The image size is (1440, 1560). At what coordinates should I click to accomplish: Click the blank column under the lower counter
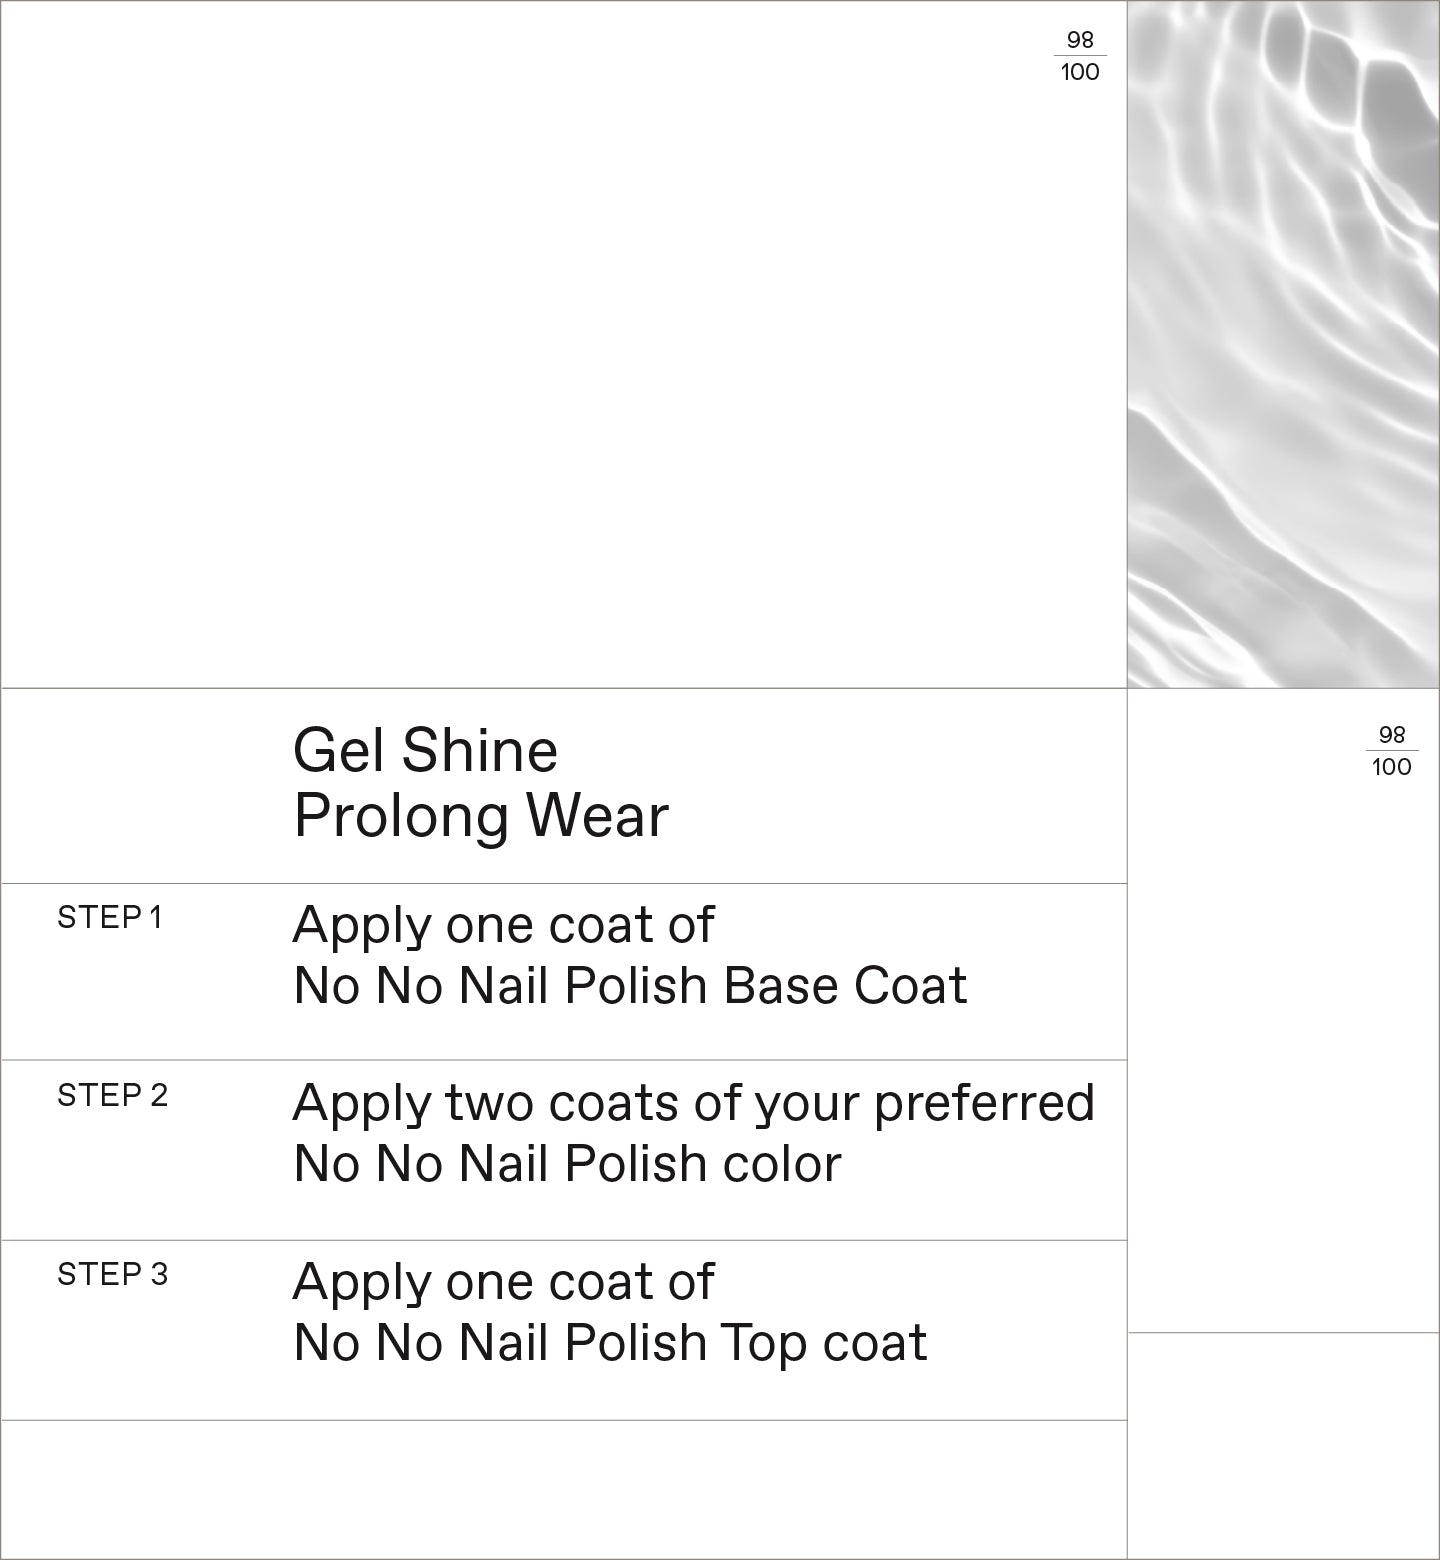point(1283,1050)
